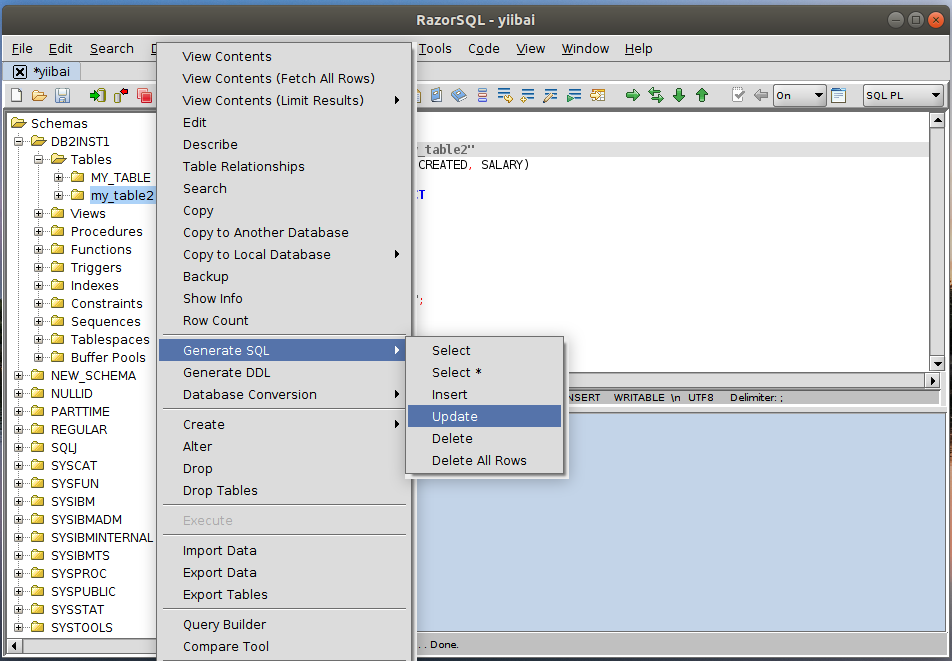This screenshot has height=661, width=952.
Task: Click the UTF8 encoding status text
Action: click(x=701, y=398)
